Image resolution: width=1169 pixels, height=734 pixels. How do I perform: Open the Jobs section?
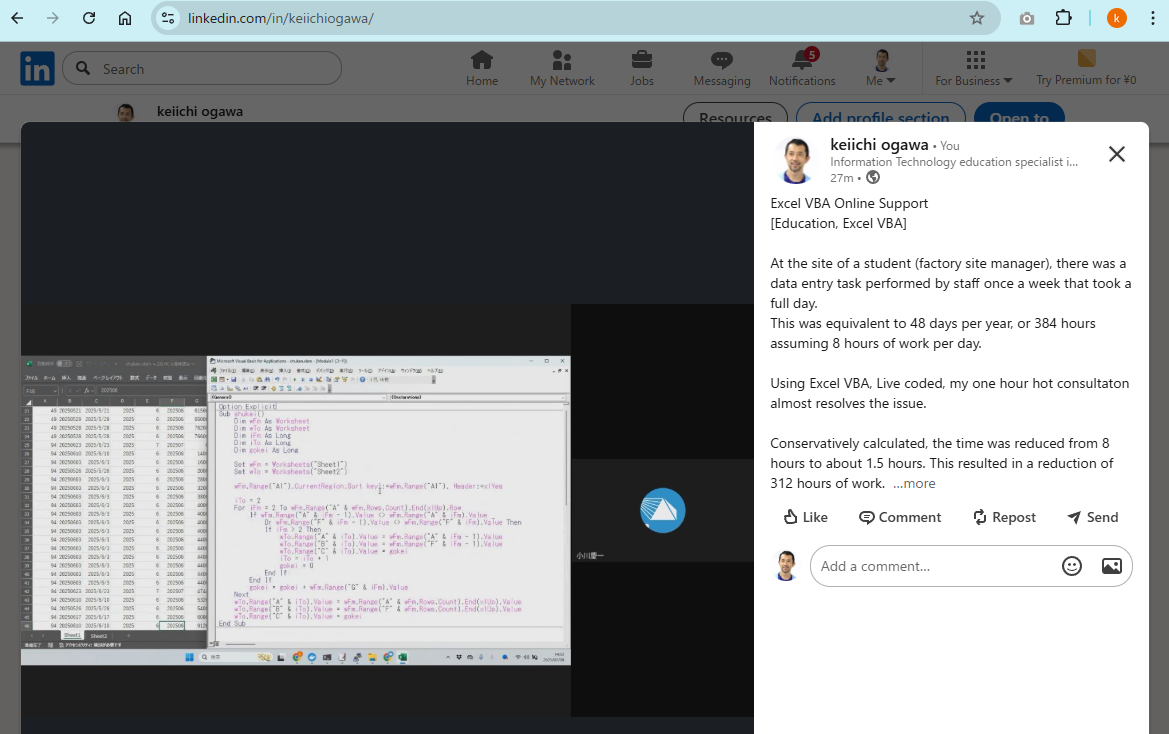click(x=641, y=69)
